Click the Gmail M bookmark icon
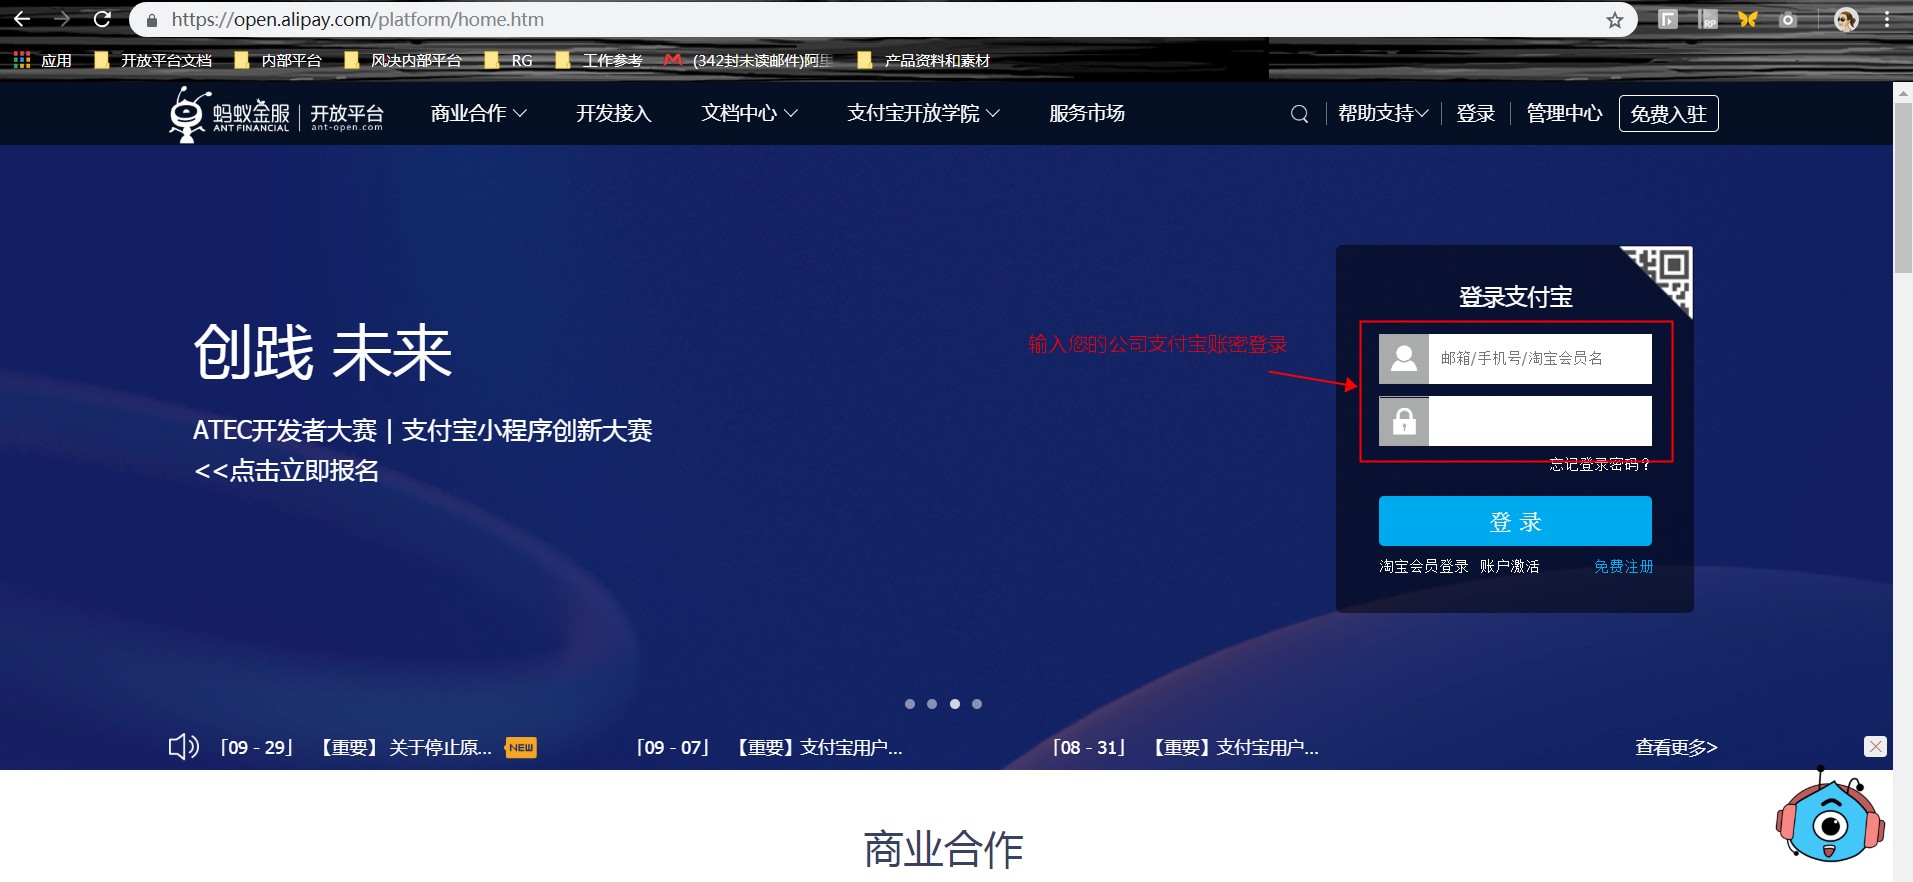 pyautogui.click(x=673, y=60)
